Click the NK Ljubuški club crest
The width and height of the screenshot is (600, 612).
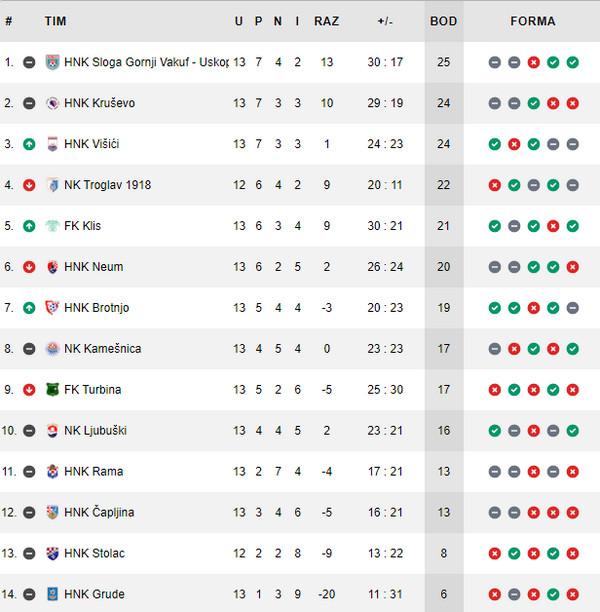coord(52,431)
